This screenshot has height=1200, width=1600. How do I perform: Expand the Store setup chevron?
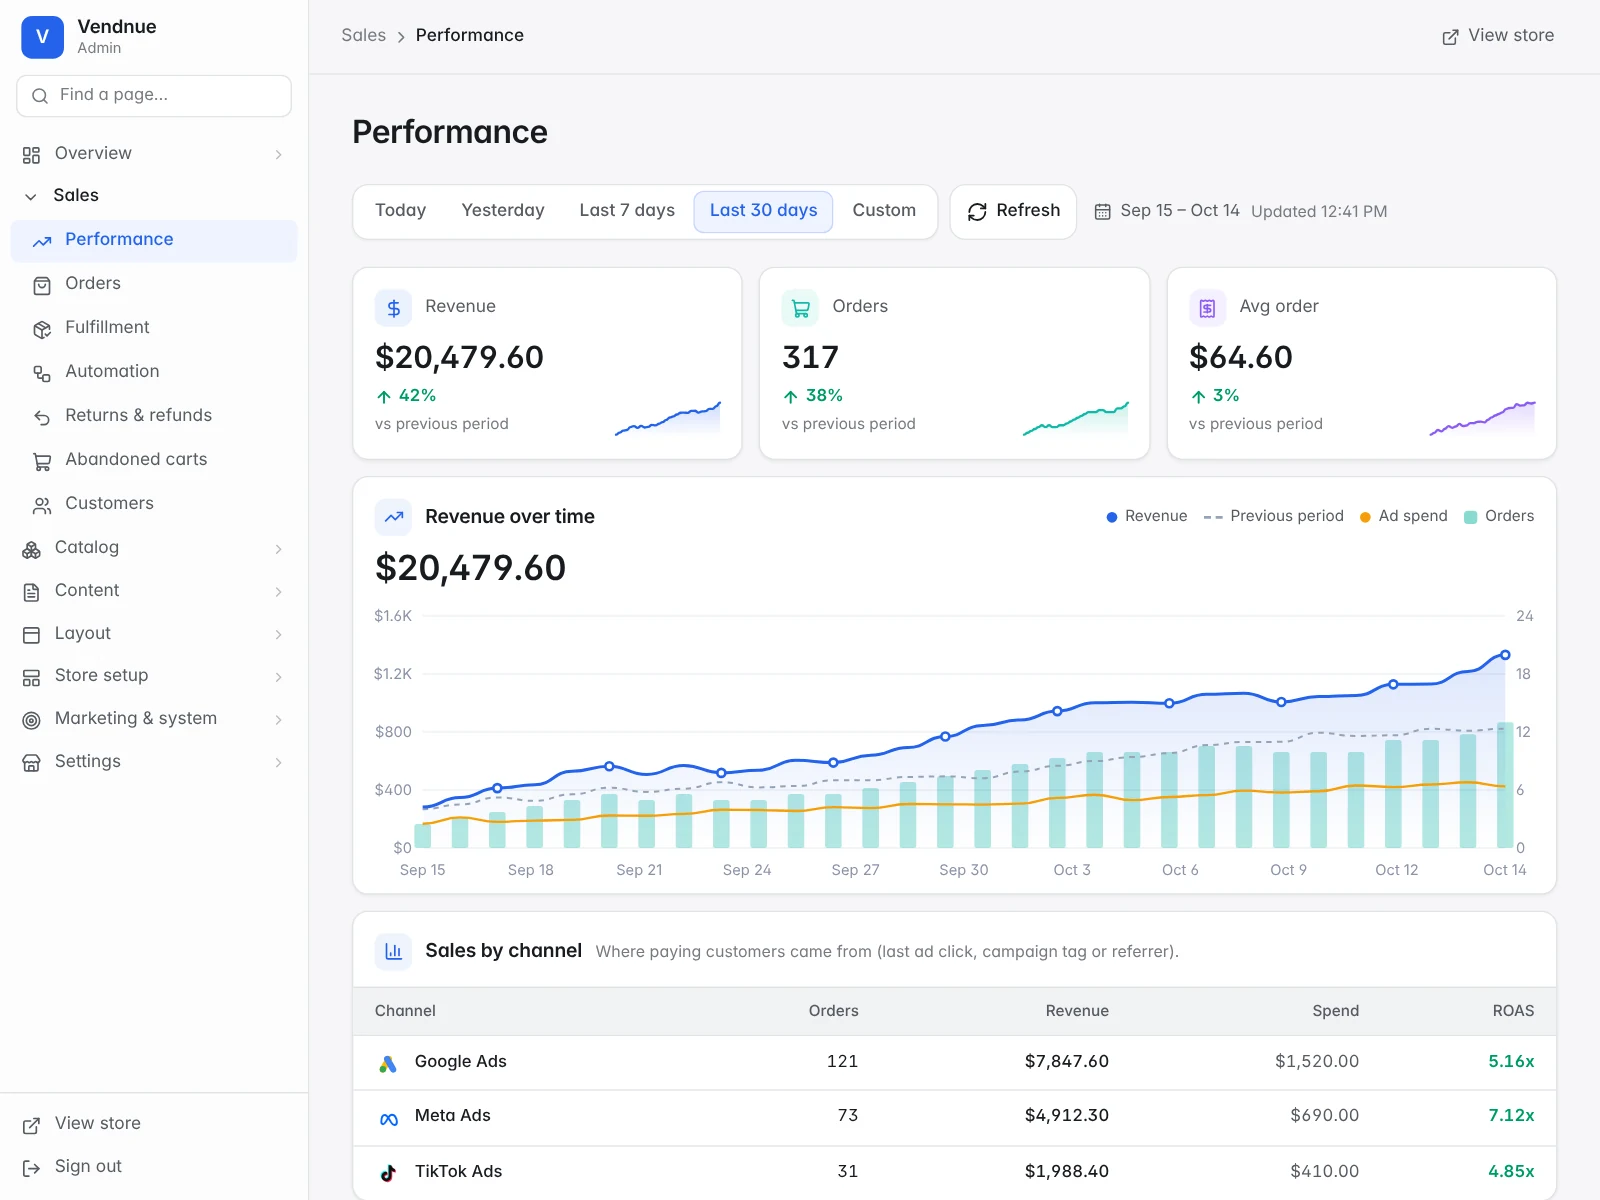pyautogui.click(x=278, y=677)
